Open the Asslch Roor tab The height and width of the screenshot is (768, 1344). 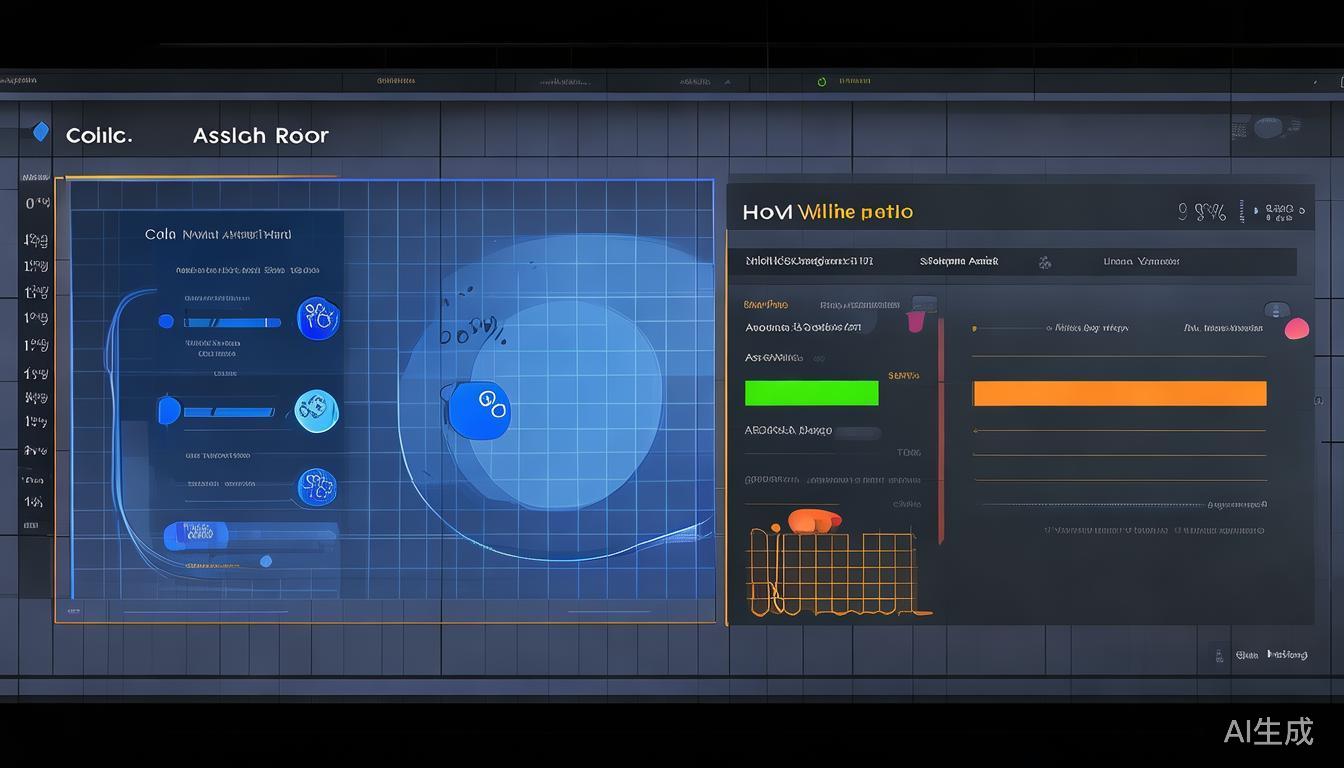[260, 136]
